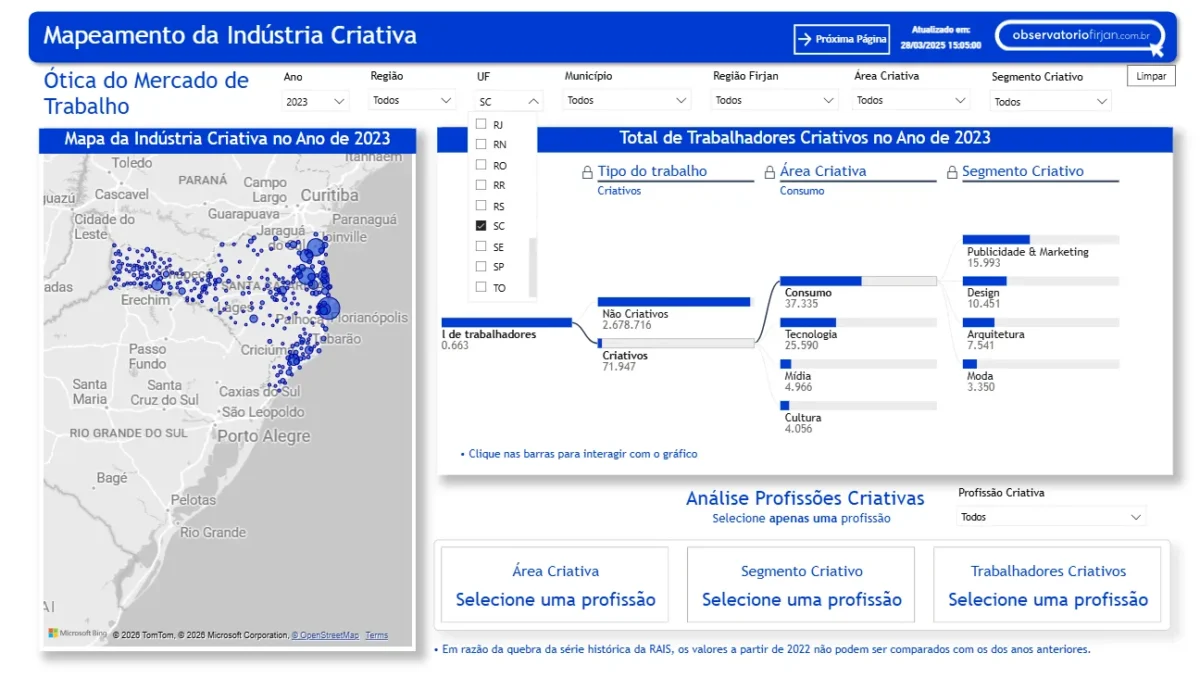Image resolution: width=1200 pixels, height=678 pixels.
Task: Open the Profissão Criativa dropdown
Action: pos(1051,517)
